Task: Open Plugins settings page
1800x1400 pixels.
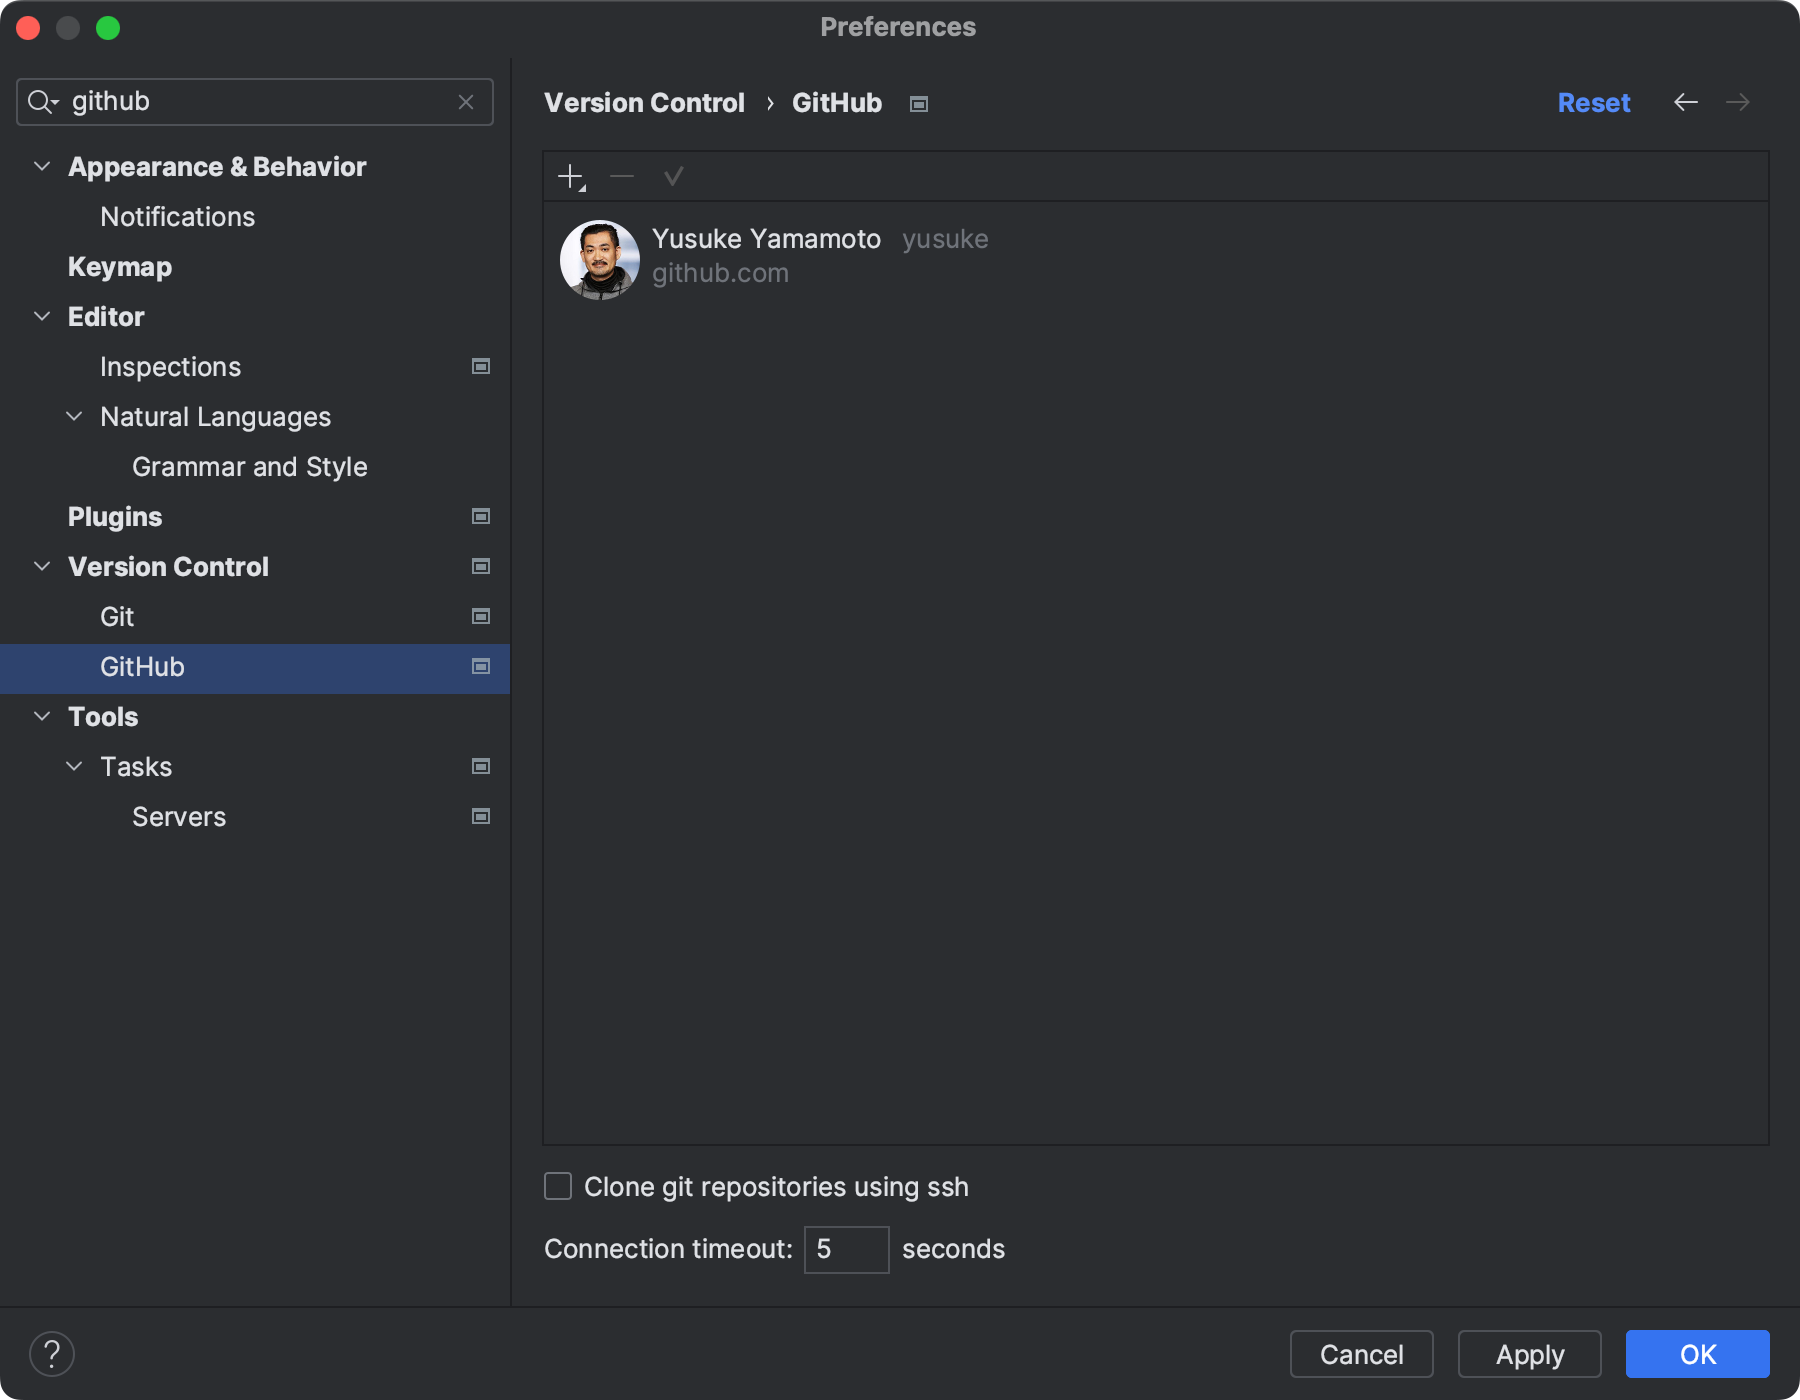Action: click(115, 517)
